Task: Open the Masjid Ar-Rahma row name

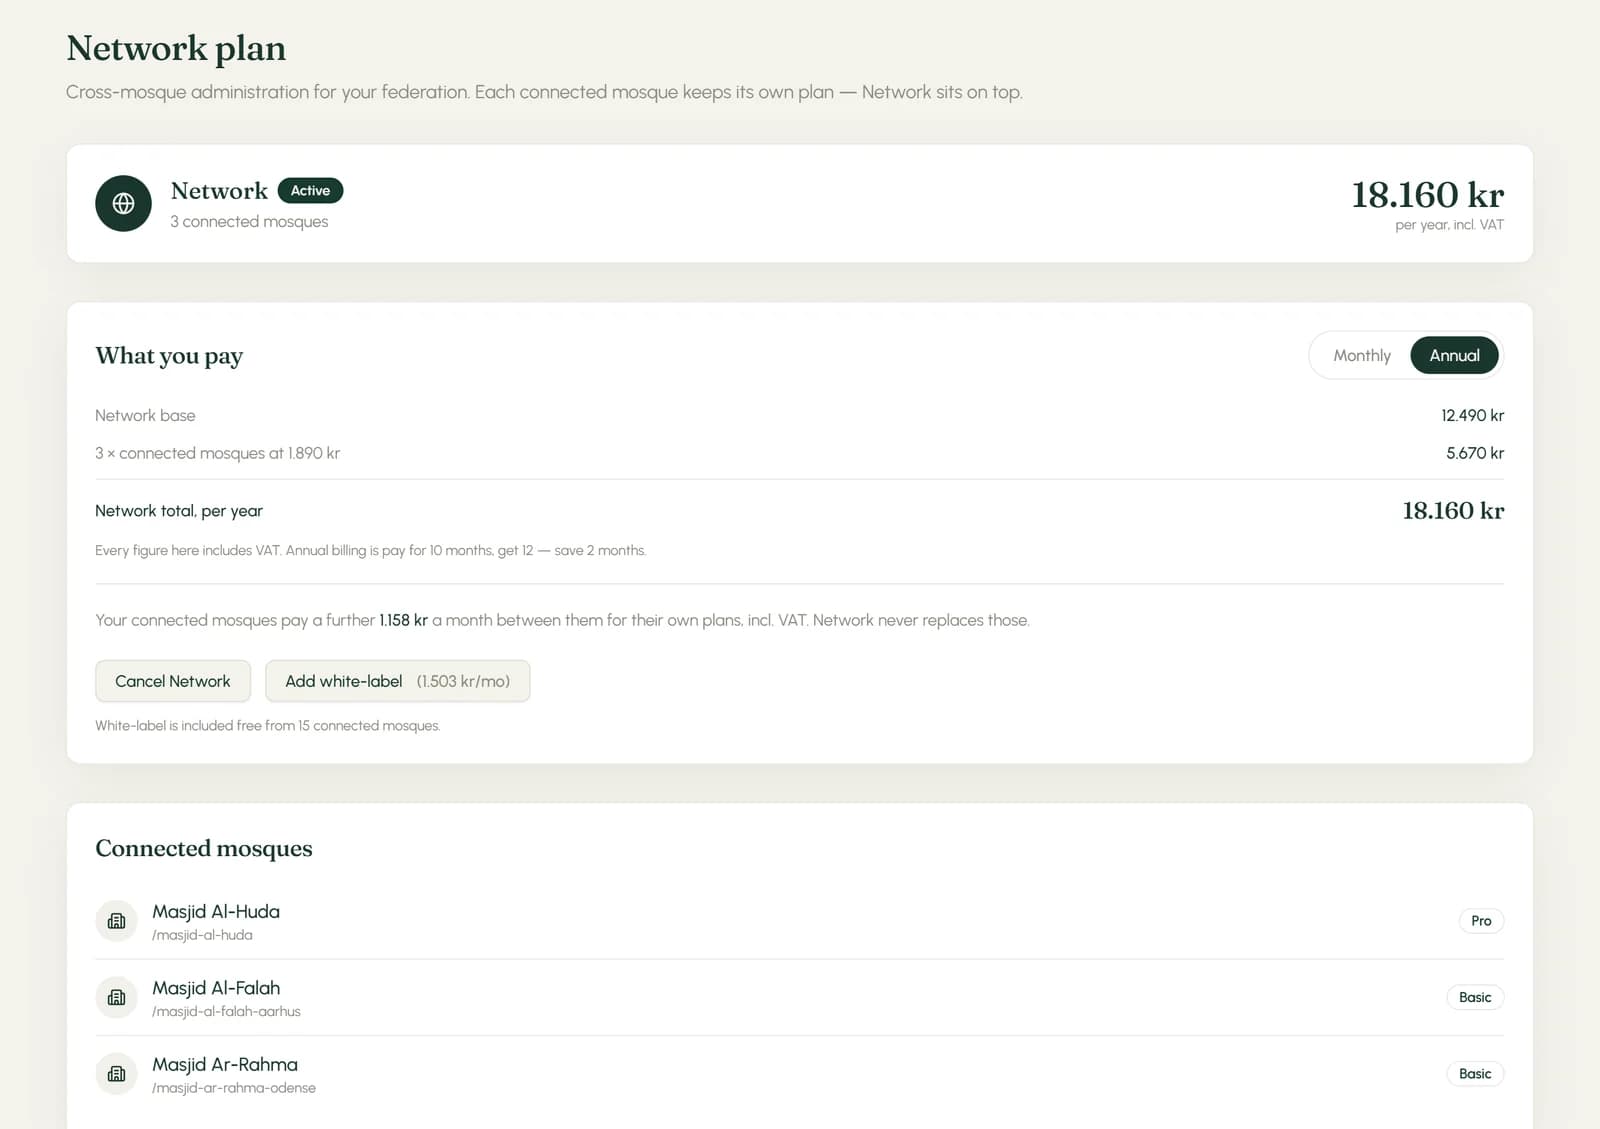Action: [x=225, y=1064]
